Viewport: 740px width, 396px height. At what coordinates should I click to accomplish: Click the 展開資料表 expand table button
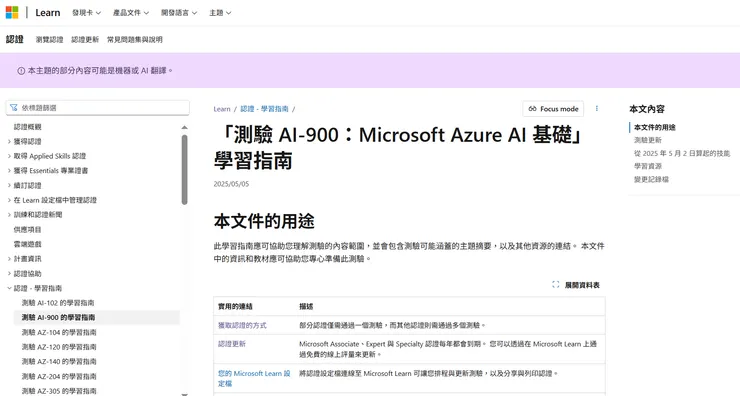point(576,285)
